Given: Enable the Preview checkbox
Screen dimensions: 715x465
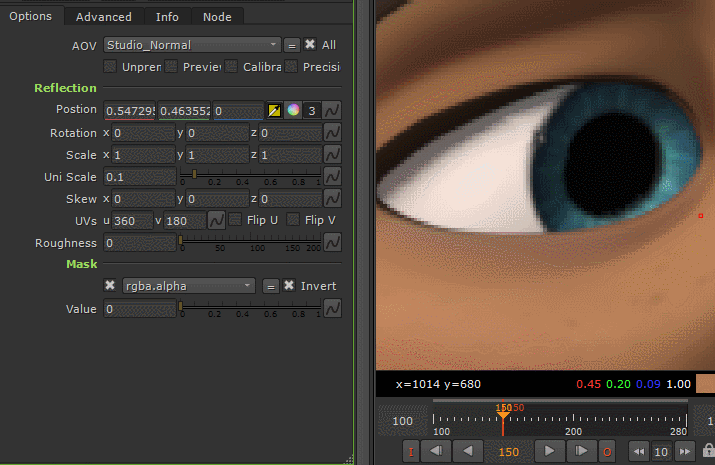Looking at the screenshot, I should pyautogui.click(x=171, y=67).
